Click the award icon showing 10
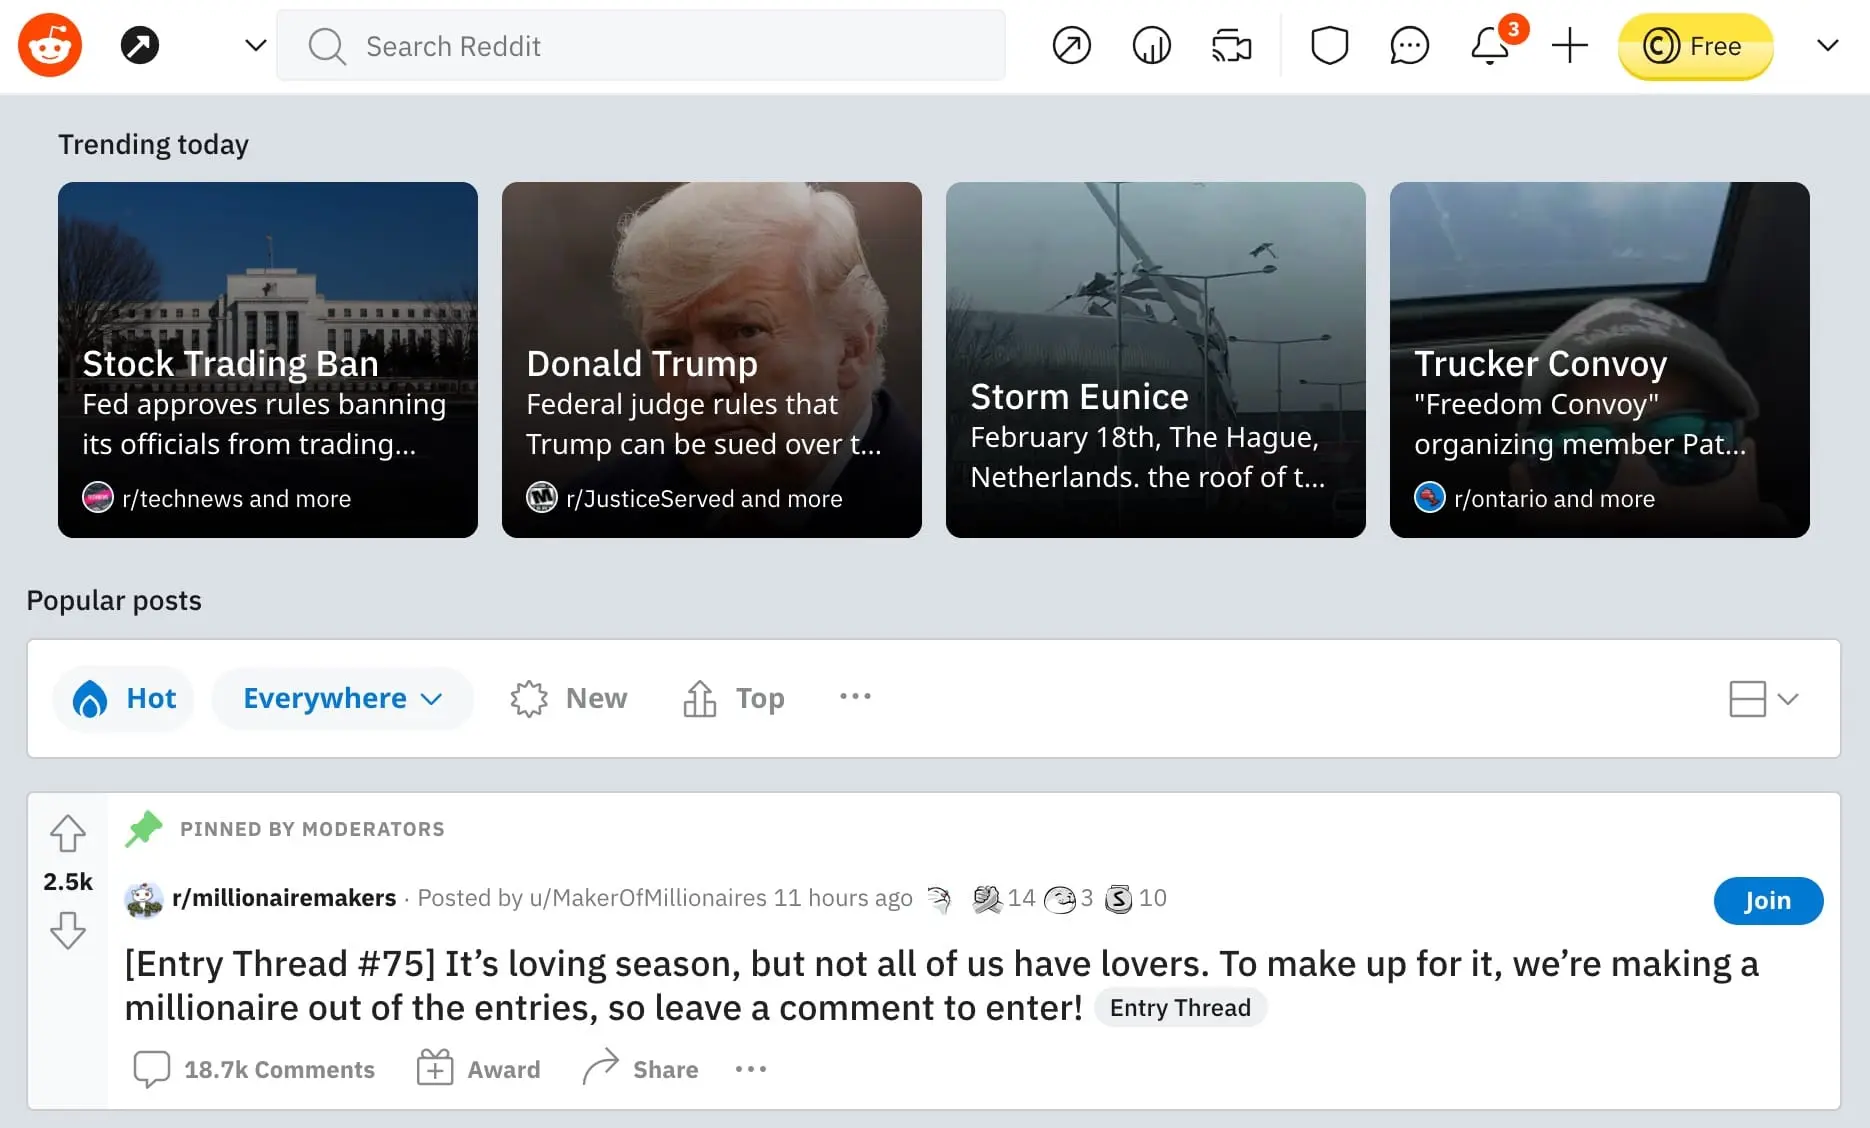 [1119, 899]
